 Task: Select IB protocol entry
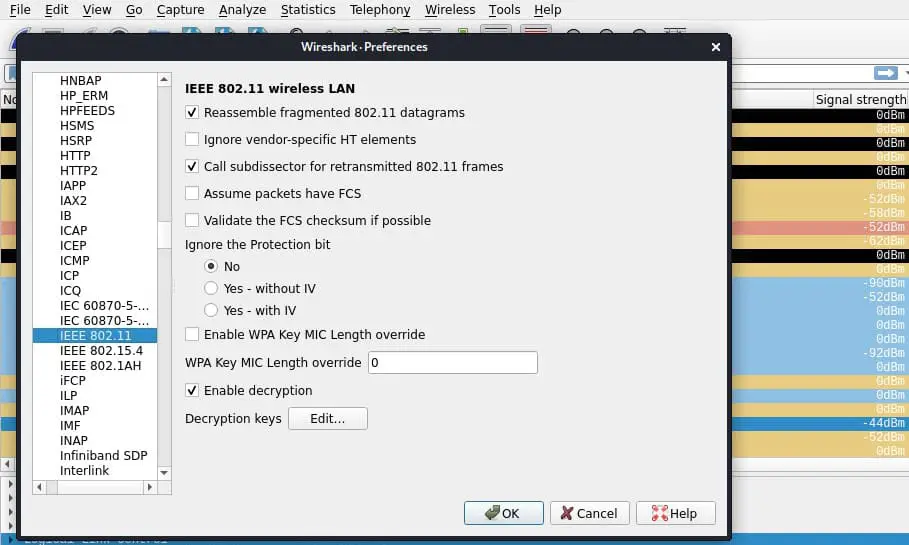point(66,216)
